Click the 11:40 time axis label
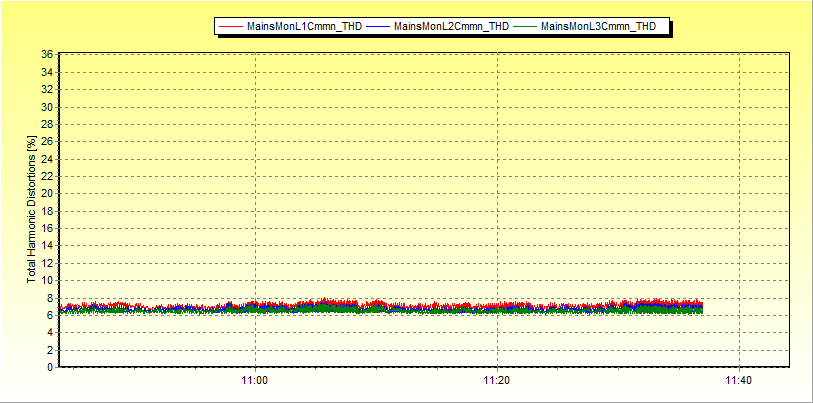Screen dimensions: 813x403 click(x=738, y=381)
